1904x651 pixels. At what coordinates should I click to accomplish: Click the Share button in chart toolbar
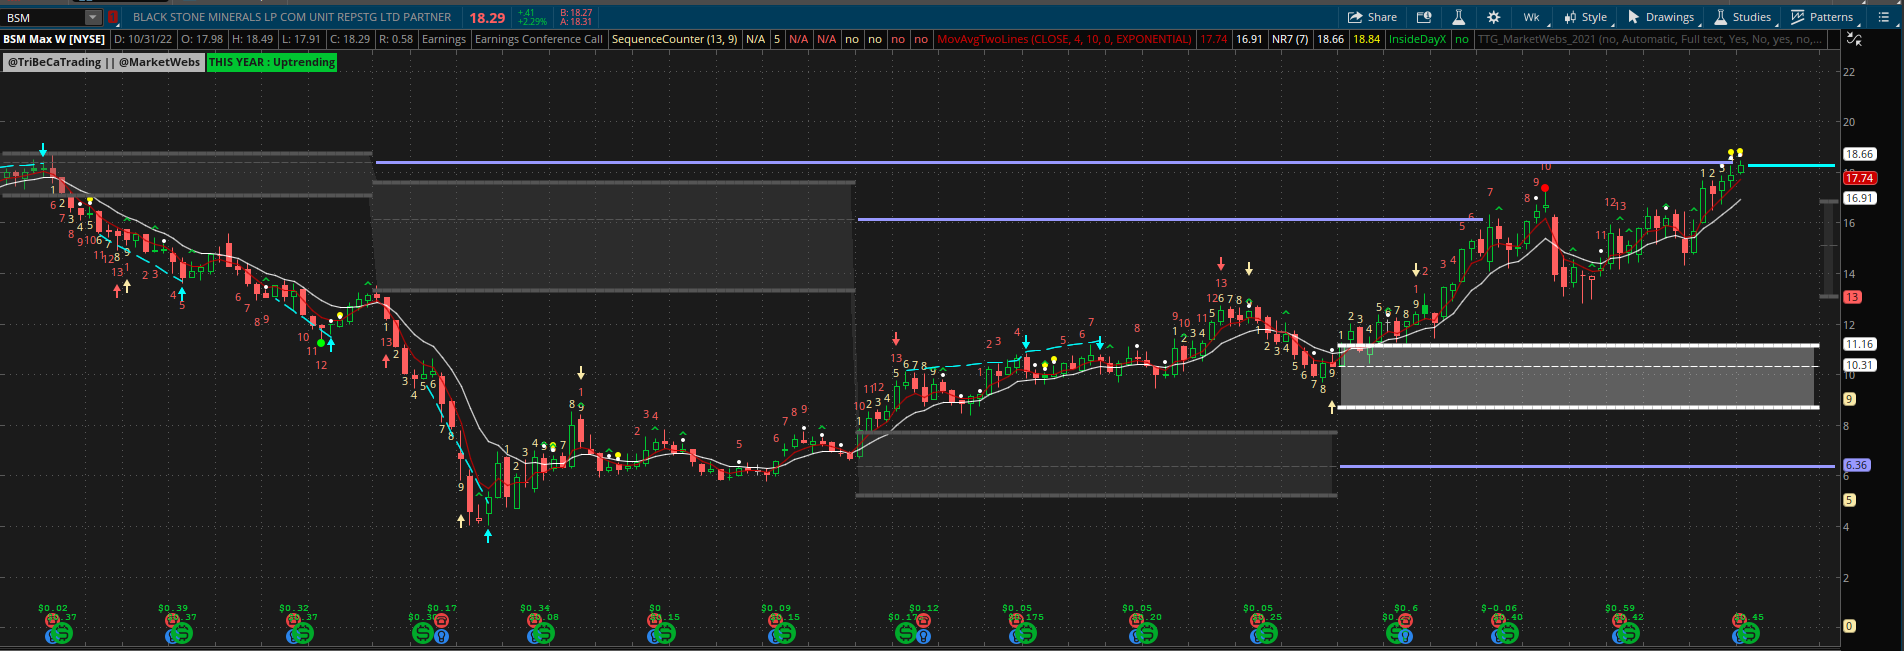1372,17
